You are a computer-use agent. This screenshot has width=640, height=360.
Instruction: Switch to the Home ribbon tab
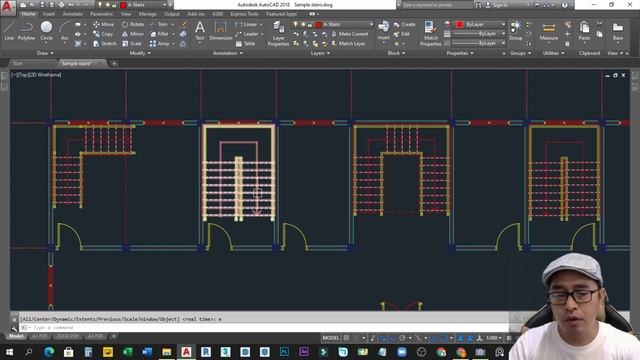pyautogui.click(x=28, y=14)
